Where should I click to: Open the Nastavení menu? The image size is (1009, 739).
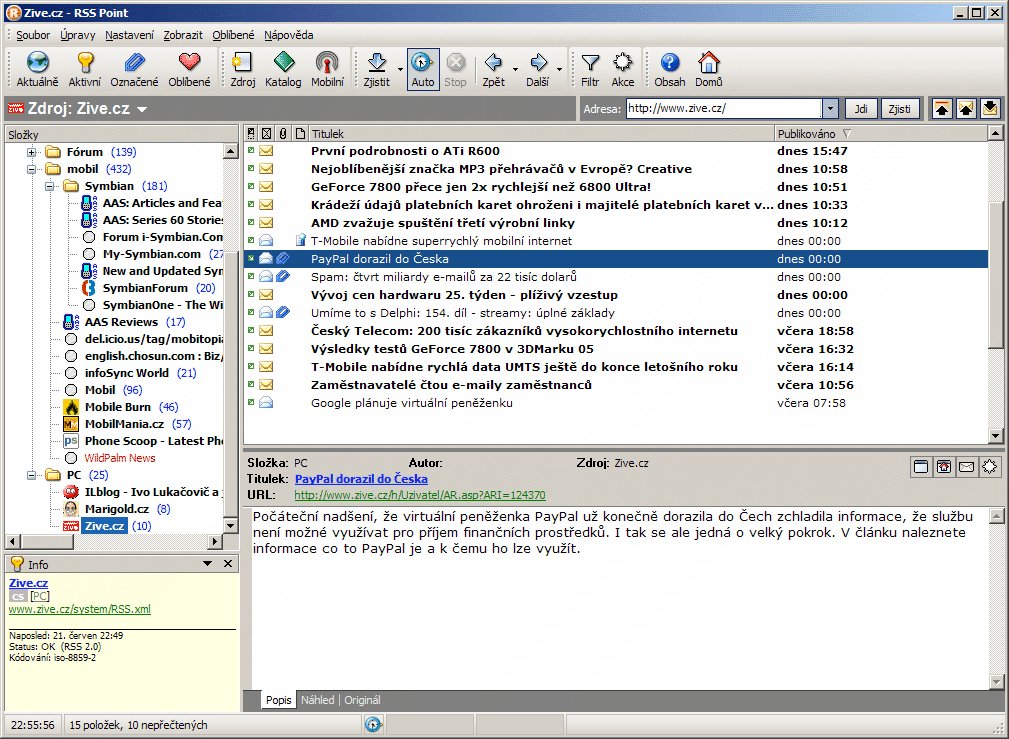pyautogui.click(x=129, y=35)
